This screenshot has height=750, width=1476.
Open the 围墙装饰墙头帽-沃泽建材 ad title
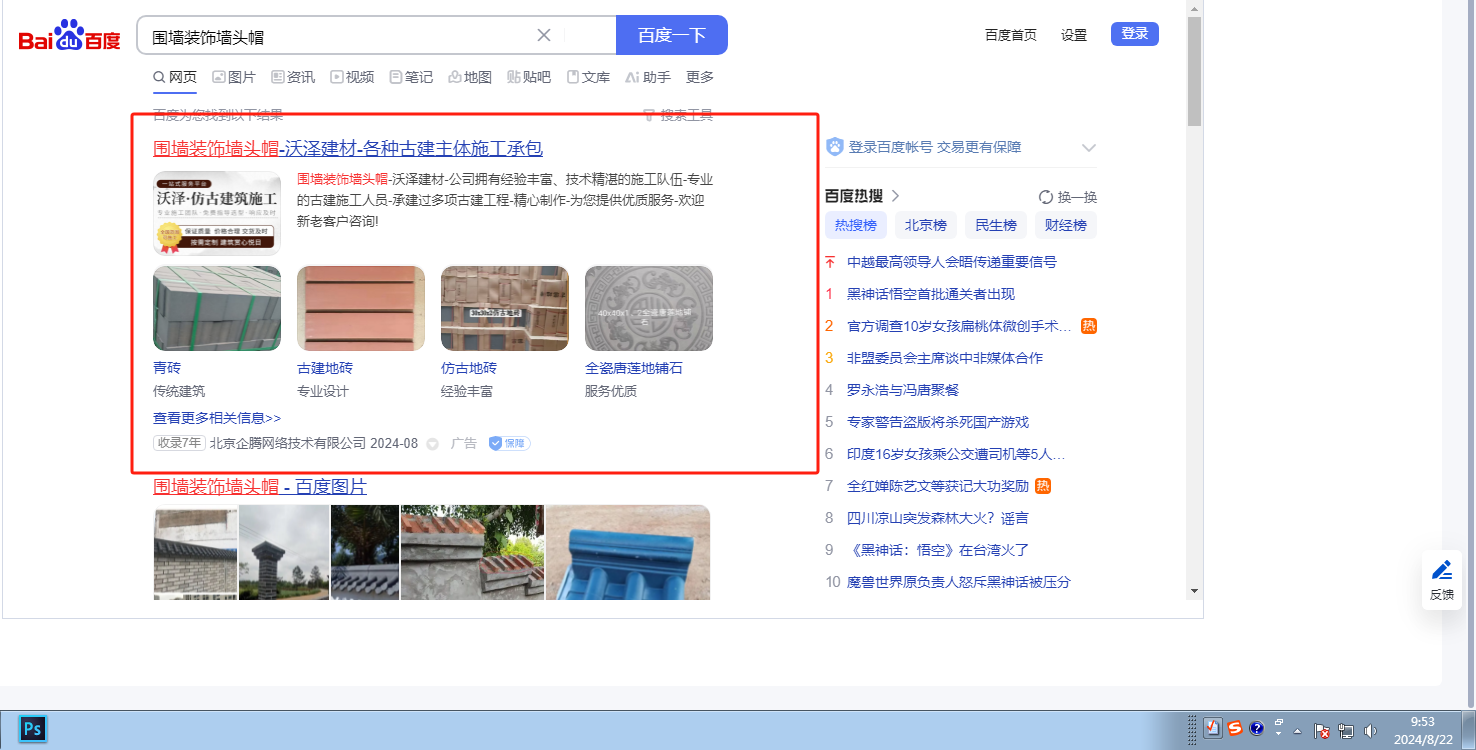(348, 149)
